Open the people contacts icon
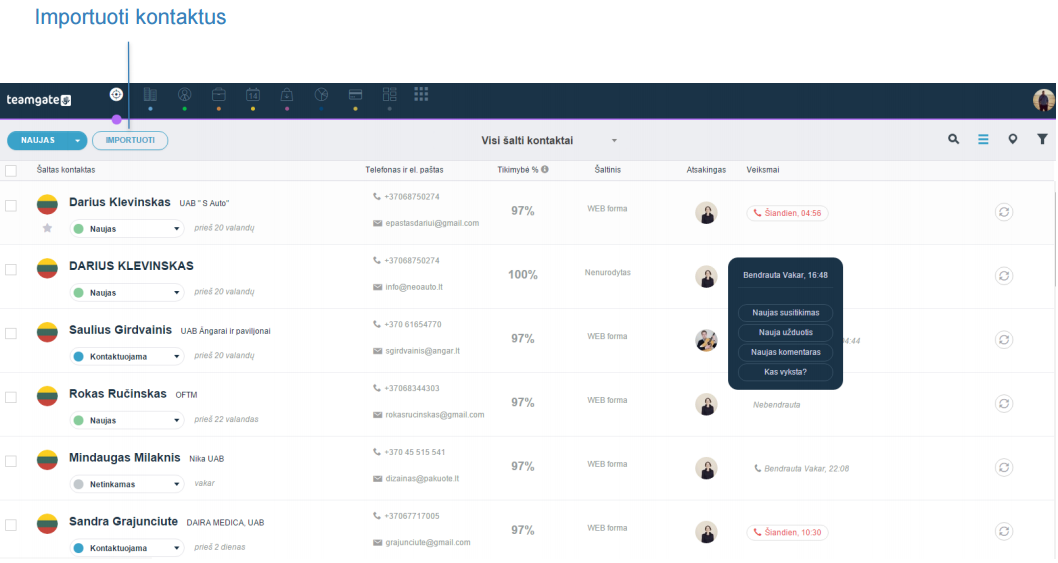Screen dimensions: 1058x563 coord(184,95)
